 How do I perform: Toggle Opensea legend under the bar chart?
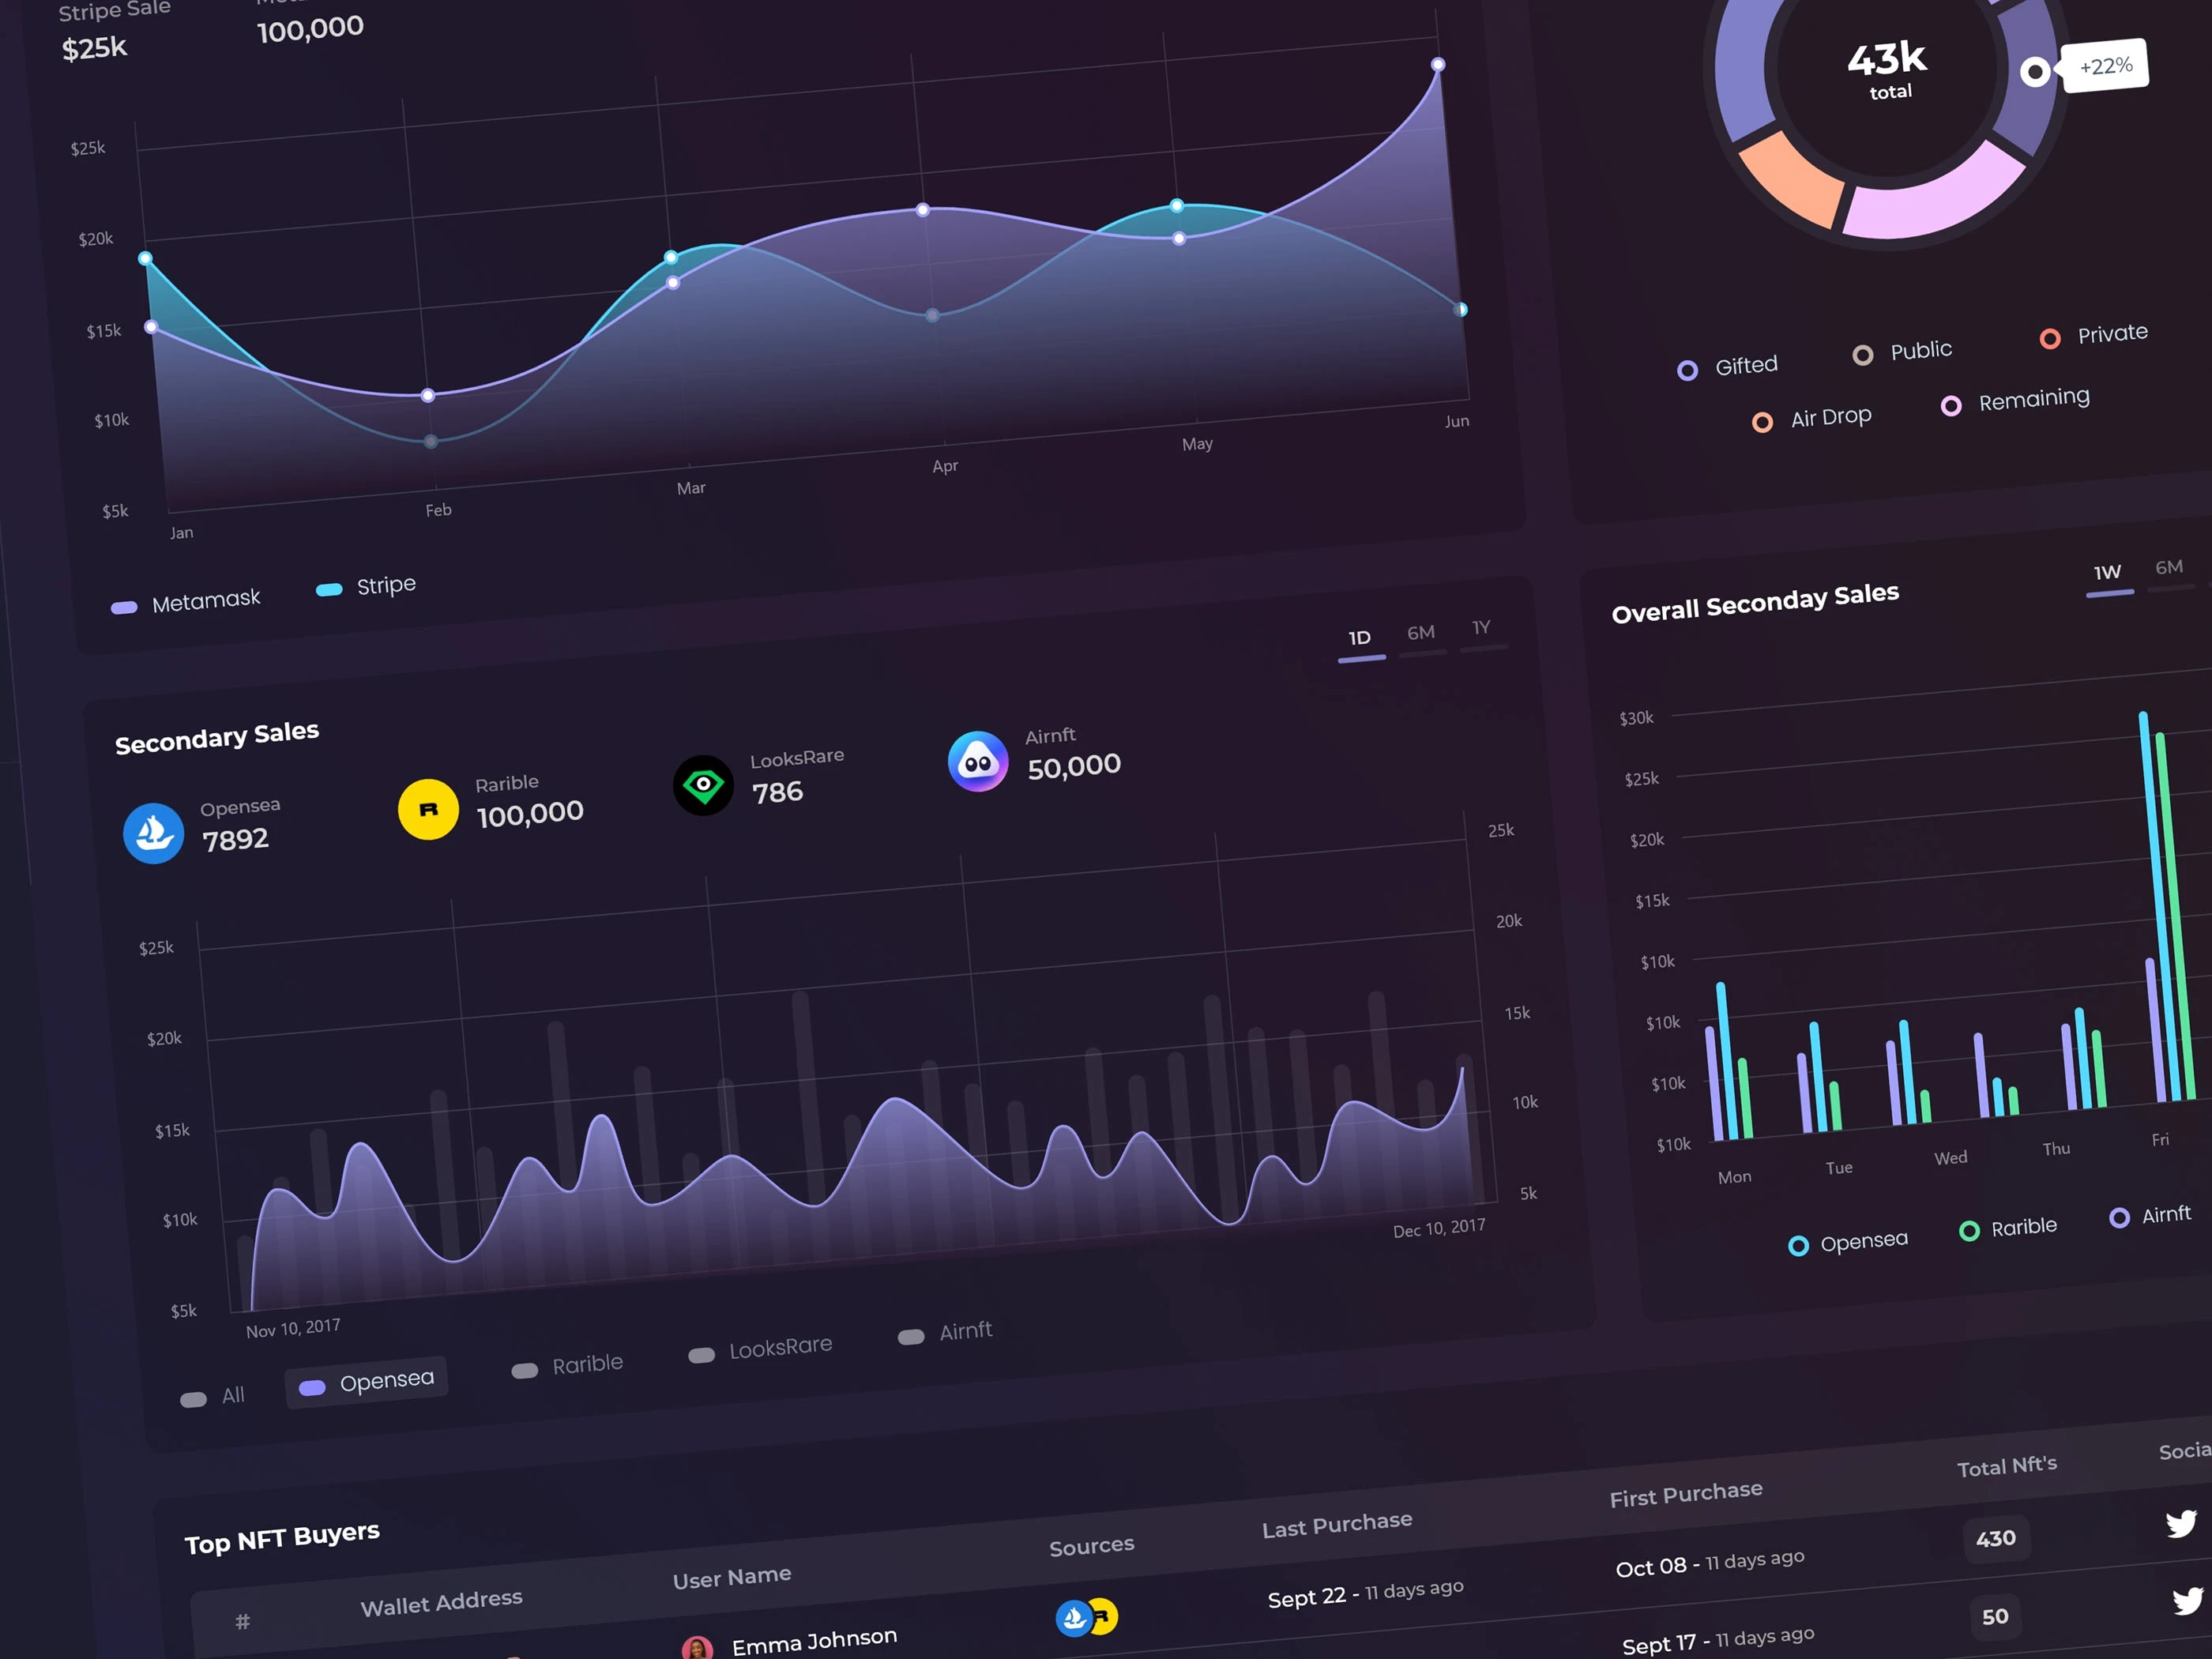pos(1848,1243)
